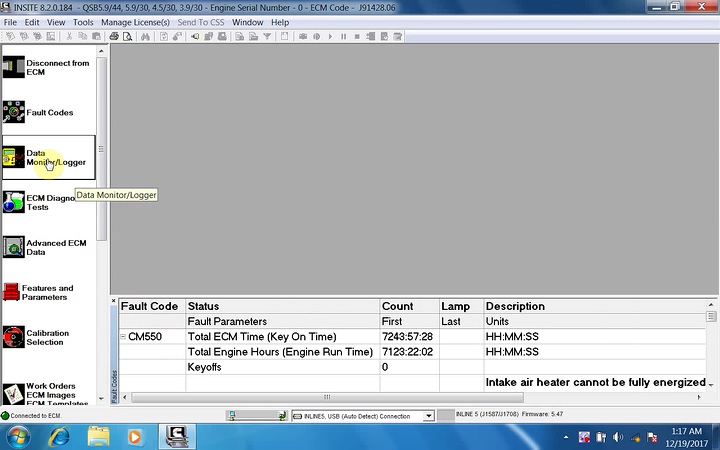This screenshot has height=450, width=720.
Task: Select the Total Engine Hours (Engine Run Time) cell
Action: [283, 352]
